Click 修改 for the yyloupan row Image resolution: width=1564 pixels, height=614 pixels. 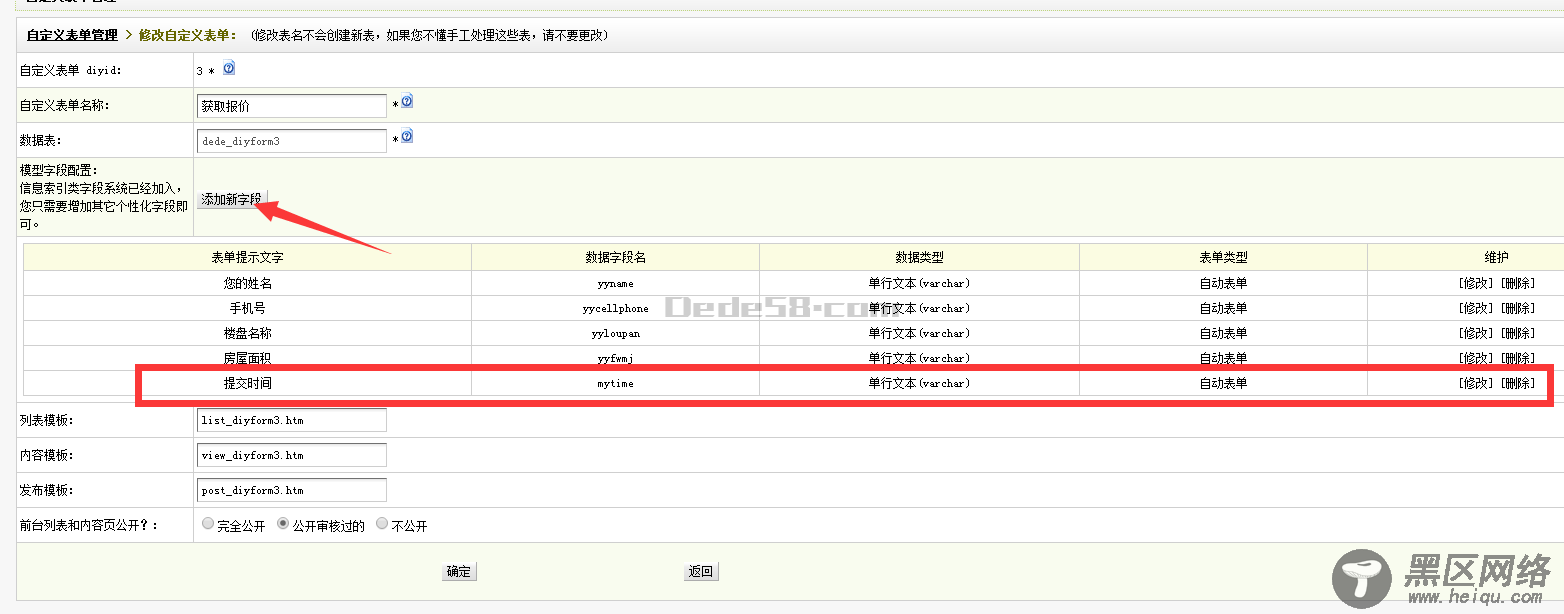point(1475,333)
